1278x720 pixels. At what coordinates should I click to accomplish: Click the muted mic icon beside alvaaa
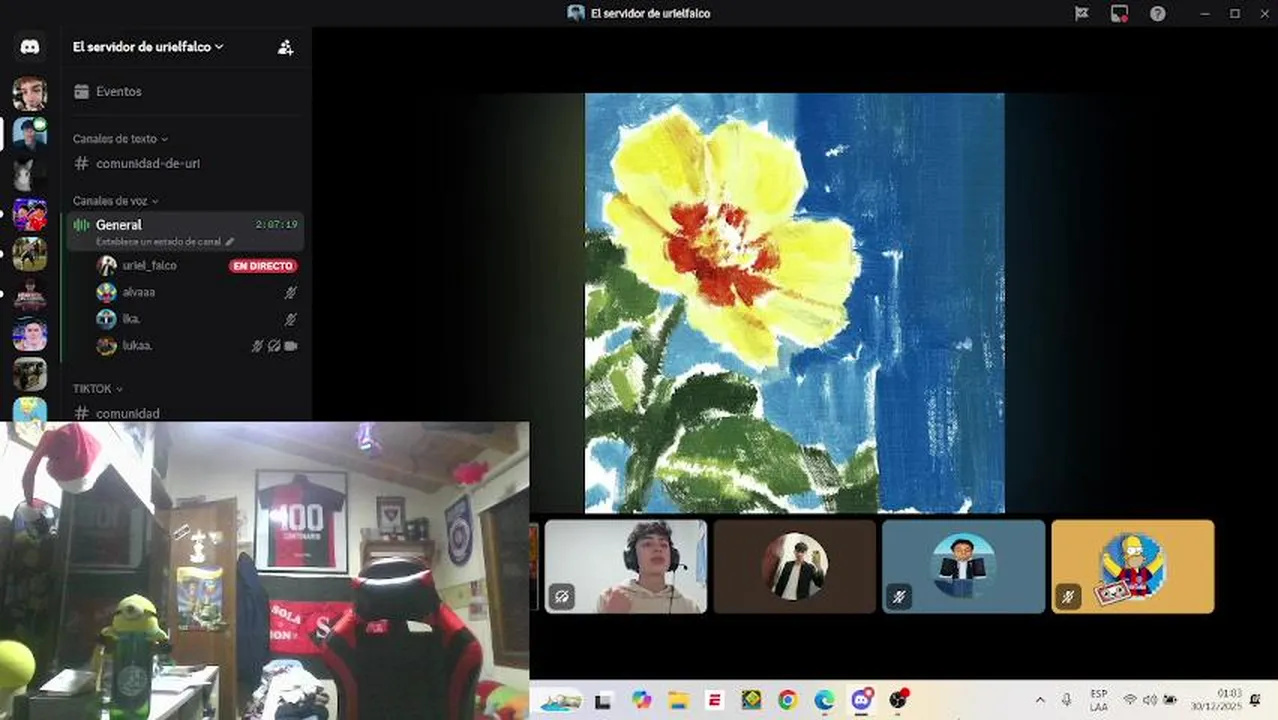point(291,292)
